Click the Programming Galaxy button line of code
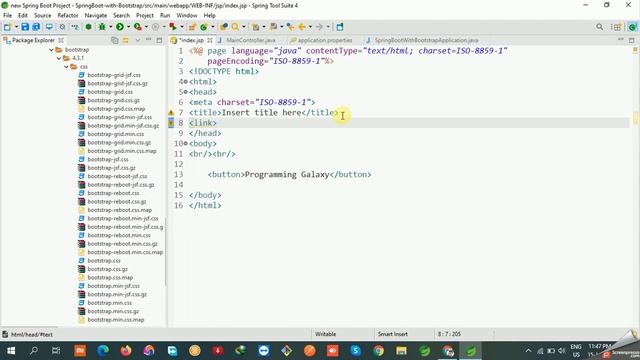The width and height of the screenshot is (640, 360). click(289, 174)
